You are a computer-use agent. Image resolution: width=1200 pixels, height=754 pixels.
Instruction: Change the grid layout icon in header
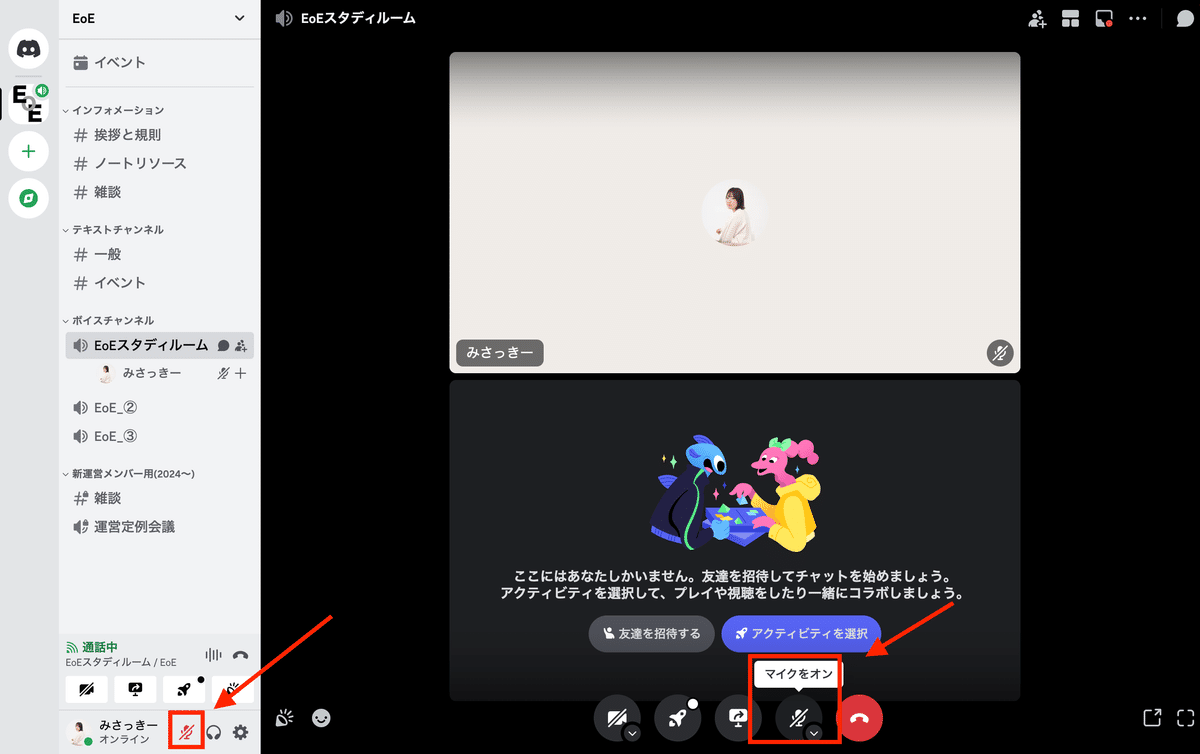pos(1071,18)
